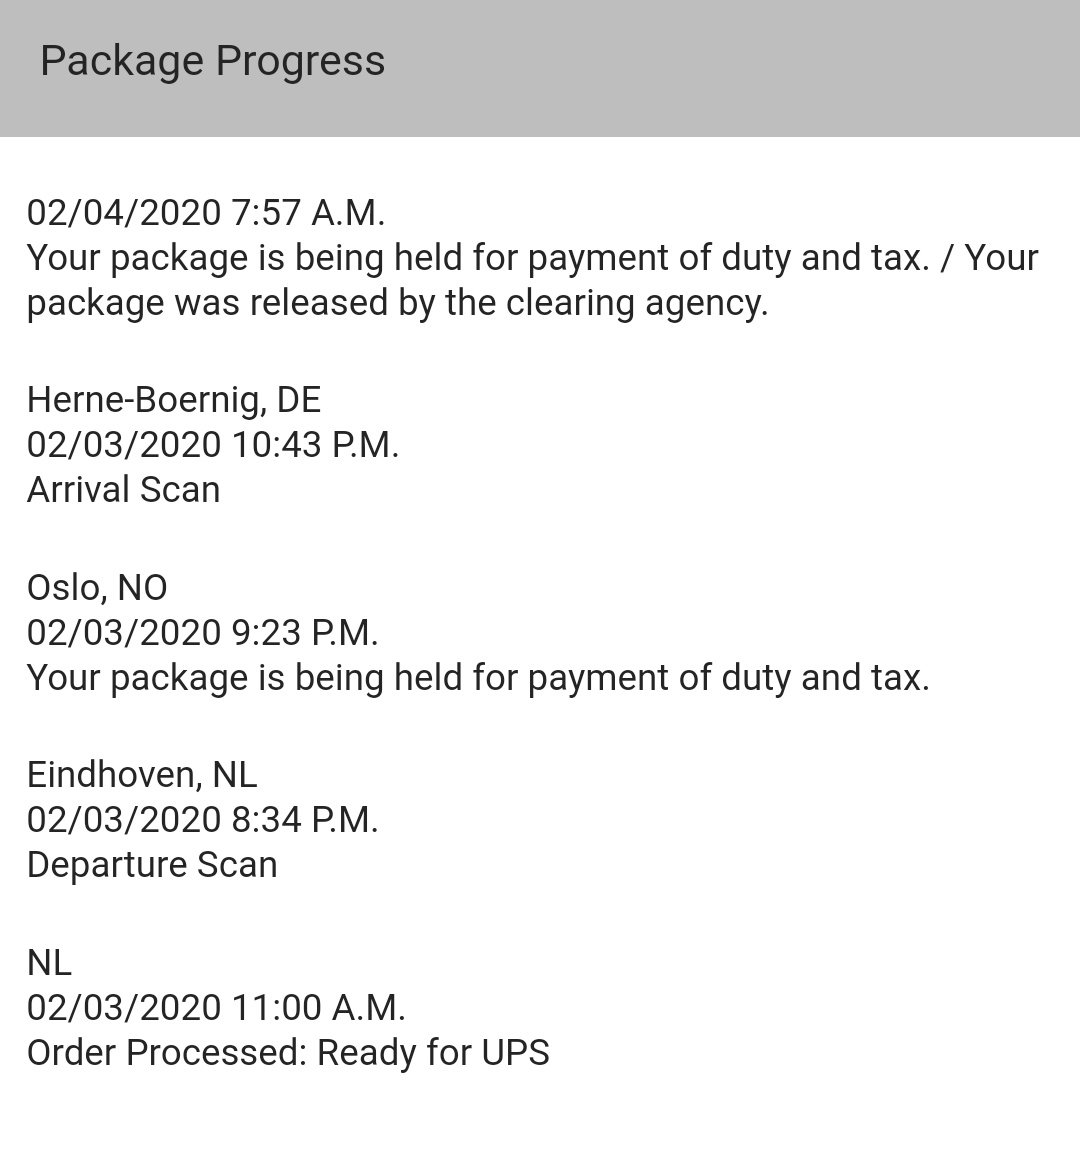Click the 02/03/2020 10:43 P.M. timestamp

pyautogui.click(x=213, y=444)
